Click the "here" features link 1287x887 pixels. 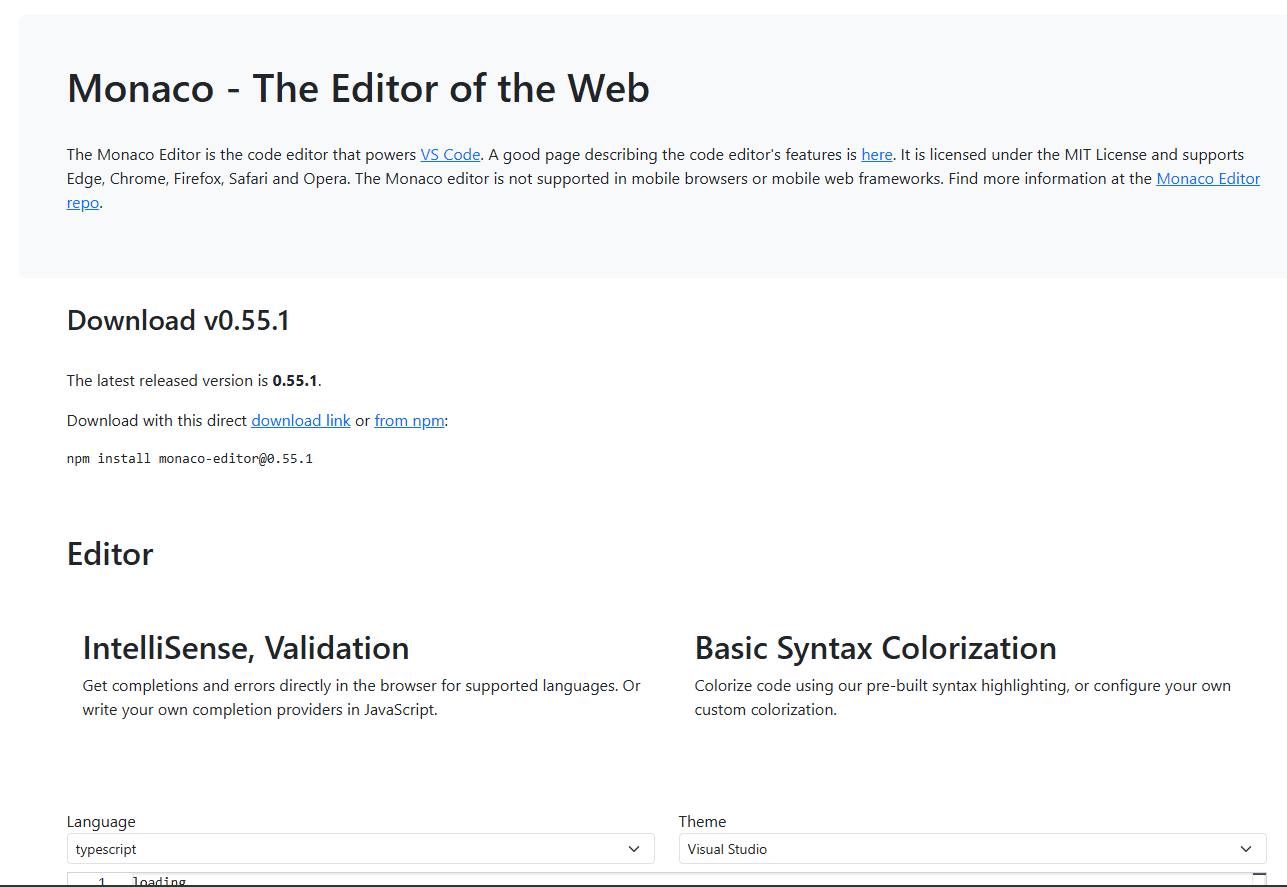876,154
